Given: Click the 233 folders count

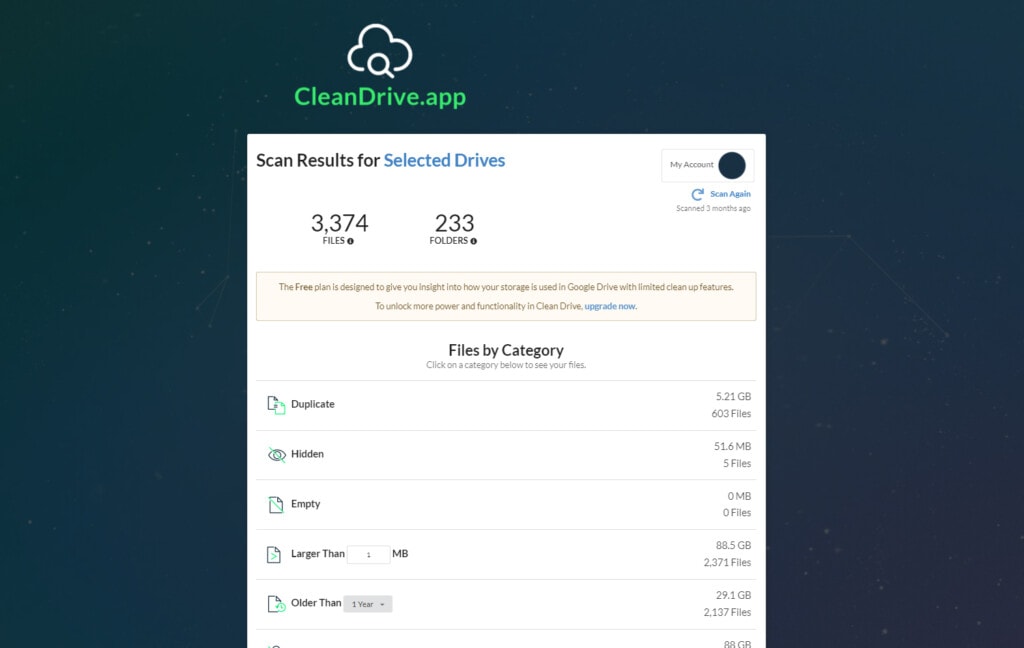Looking at the screenshot, I should [455, 223].
